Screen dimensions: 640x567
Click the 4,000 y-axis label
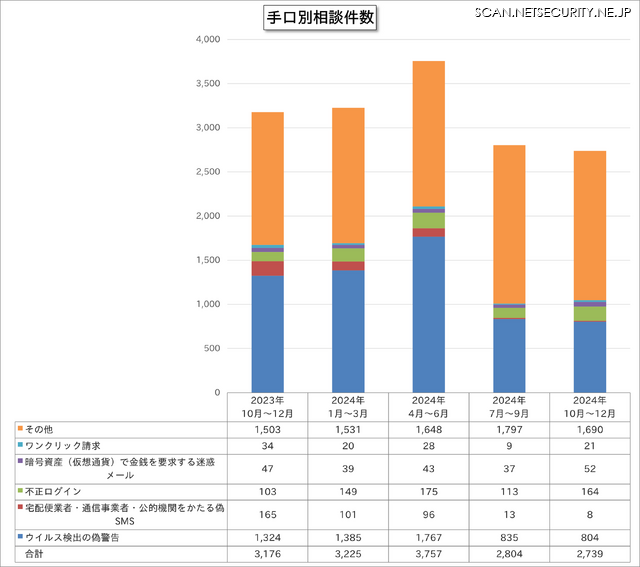207,40
